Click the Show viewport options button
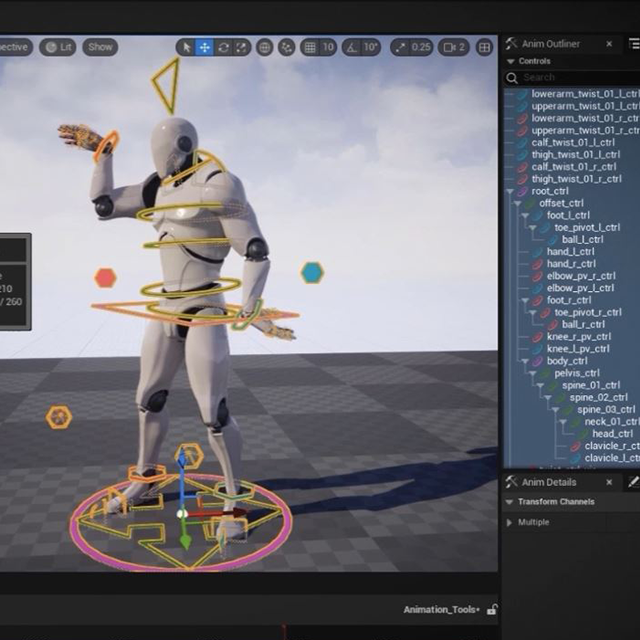 [x=100, y=47]
